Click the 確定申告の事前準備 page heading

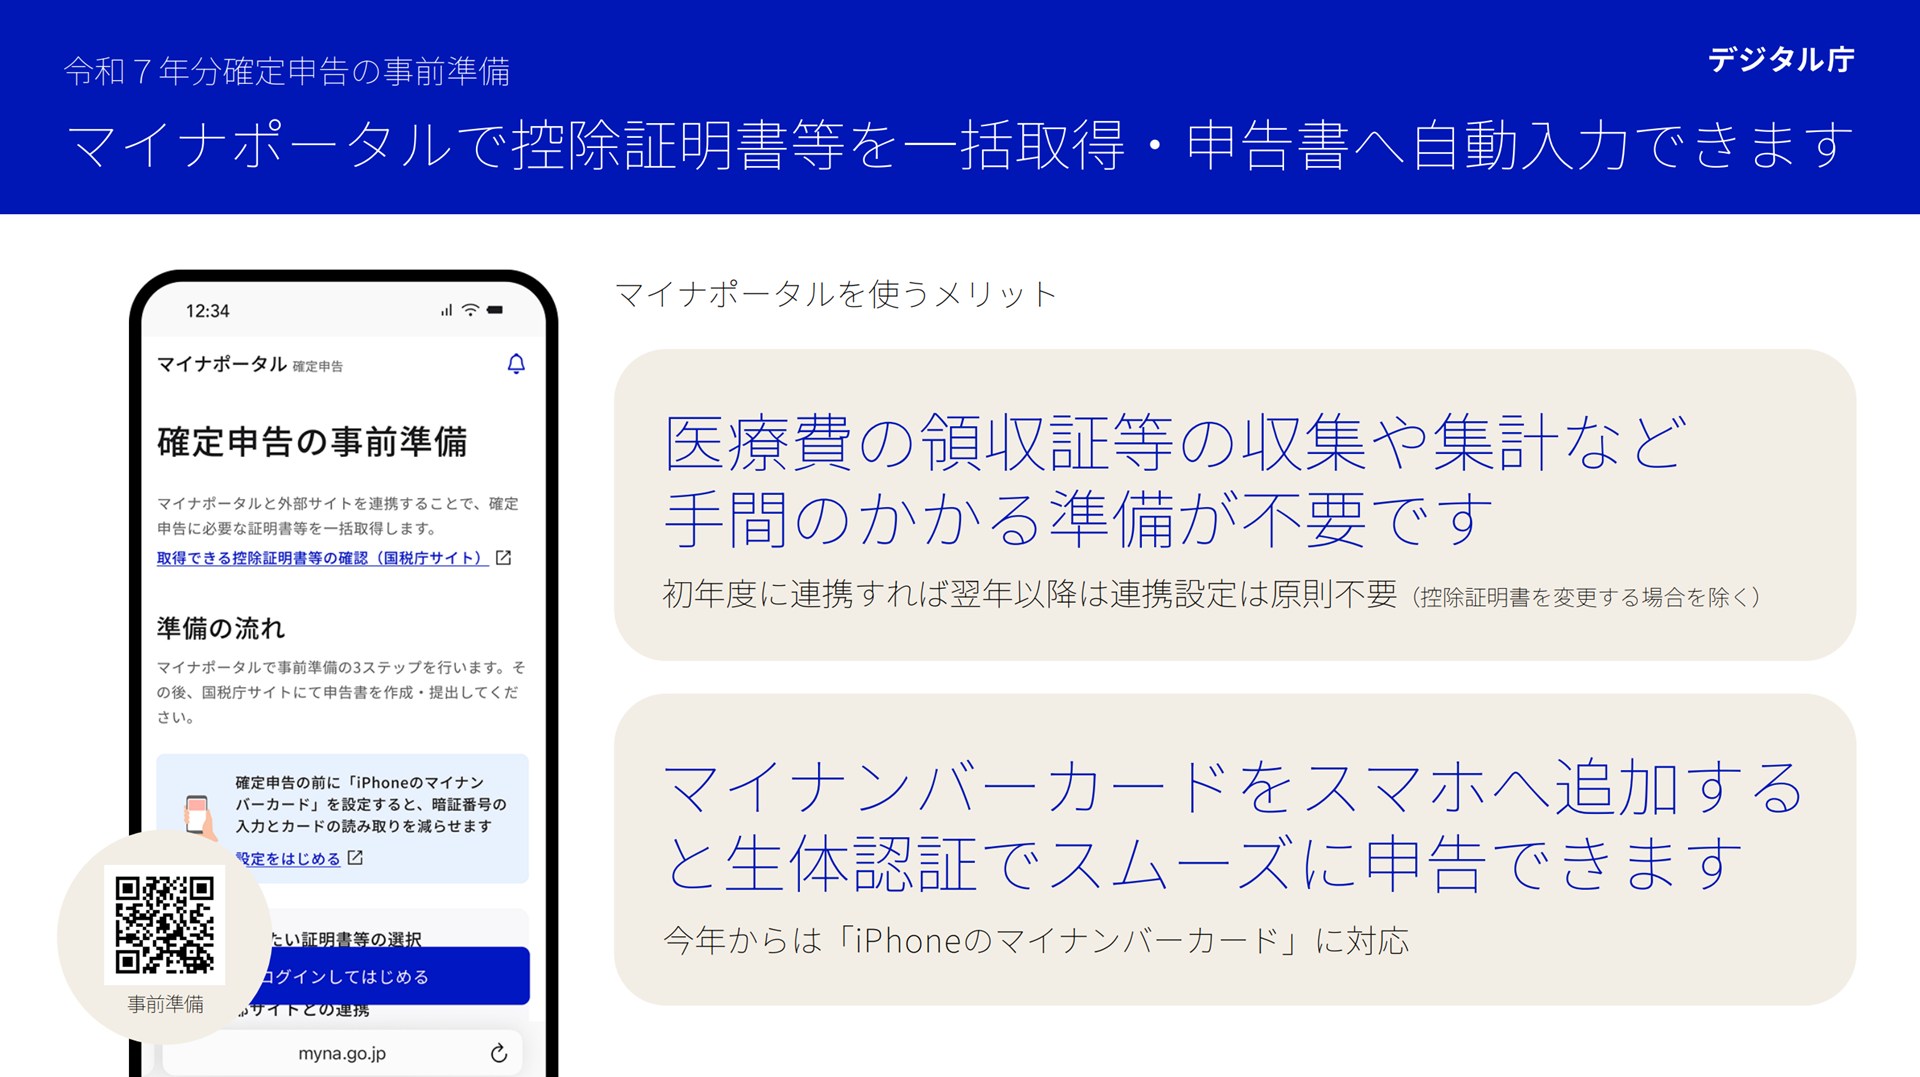312,442
